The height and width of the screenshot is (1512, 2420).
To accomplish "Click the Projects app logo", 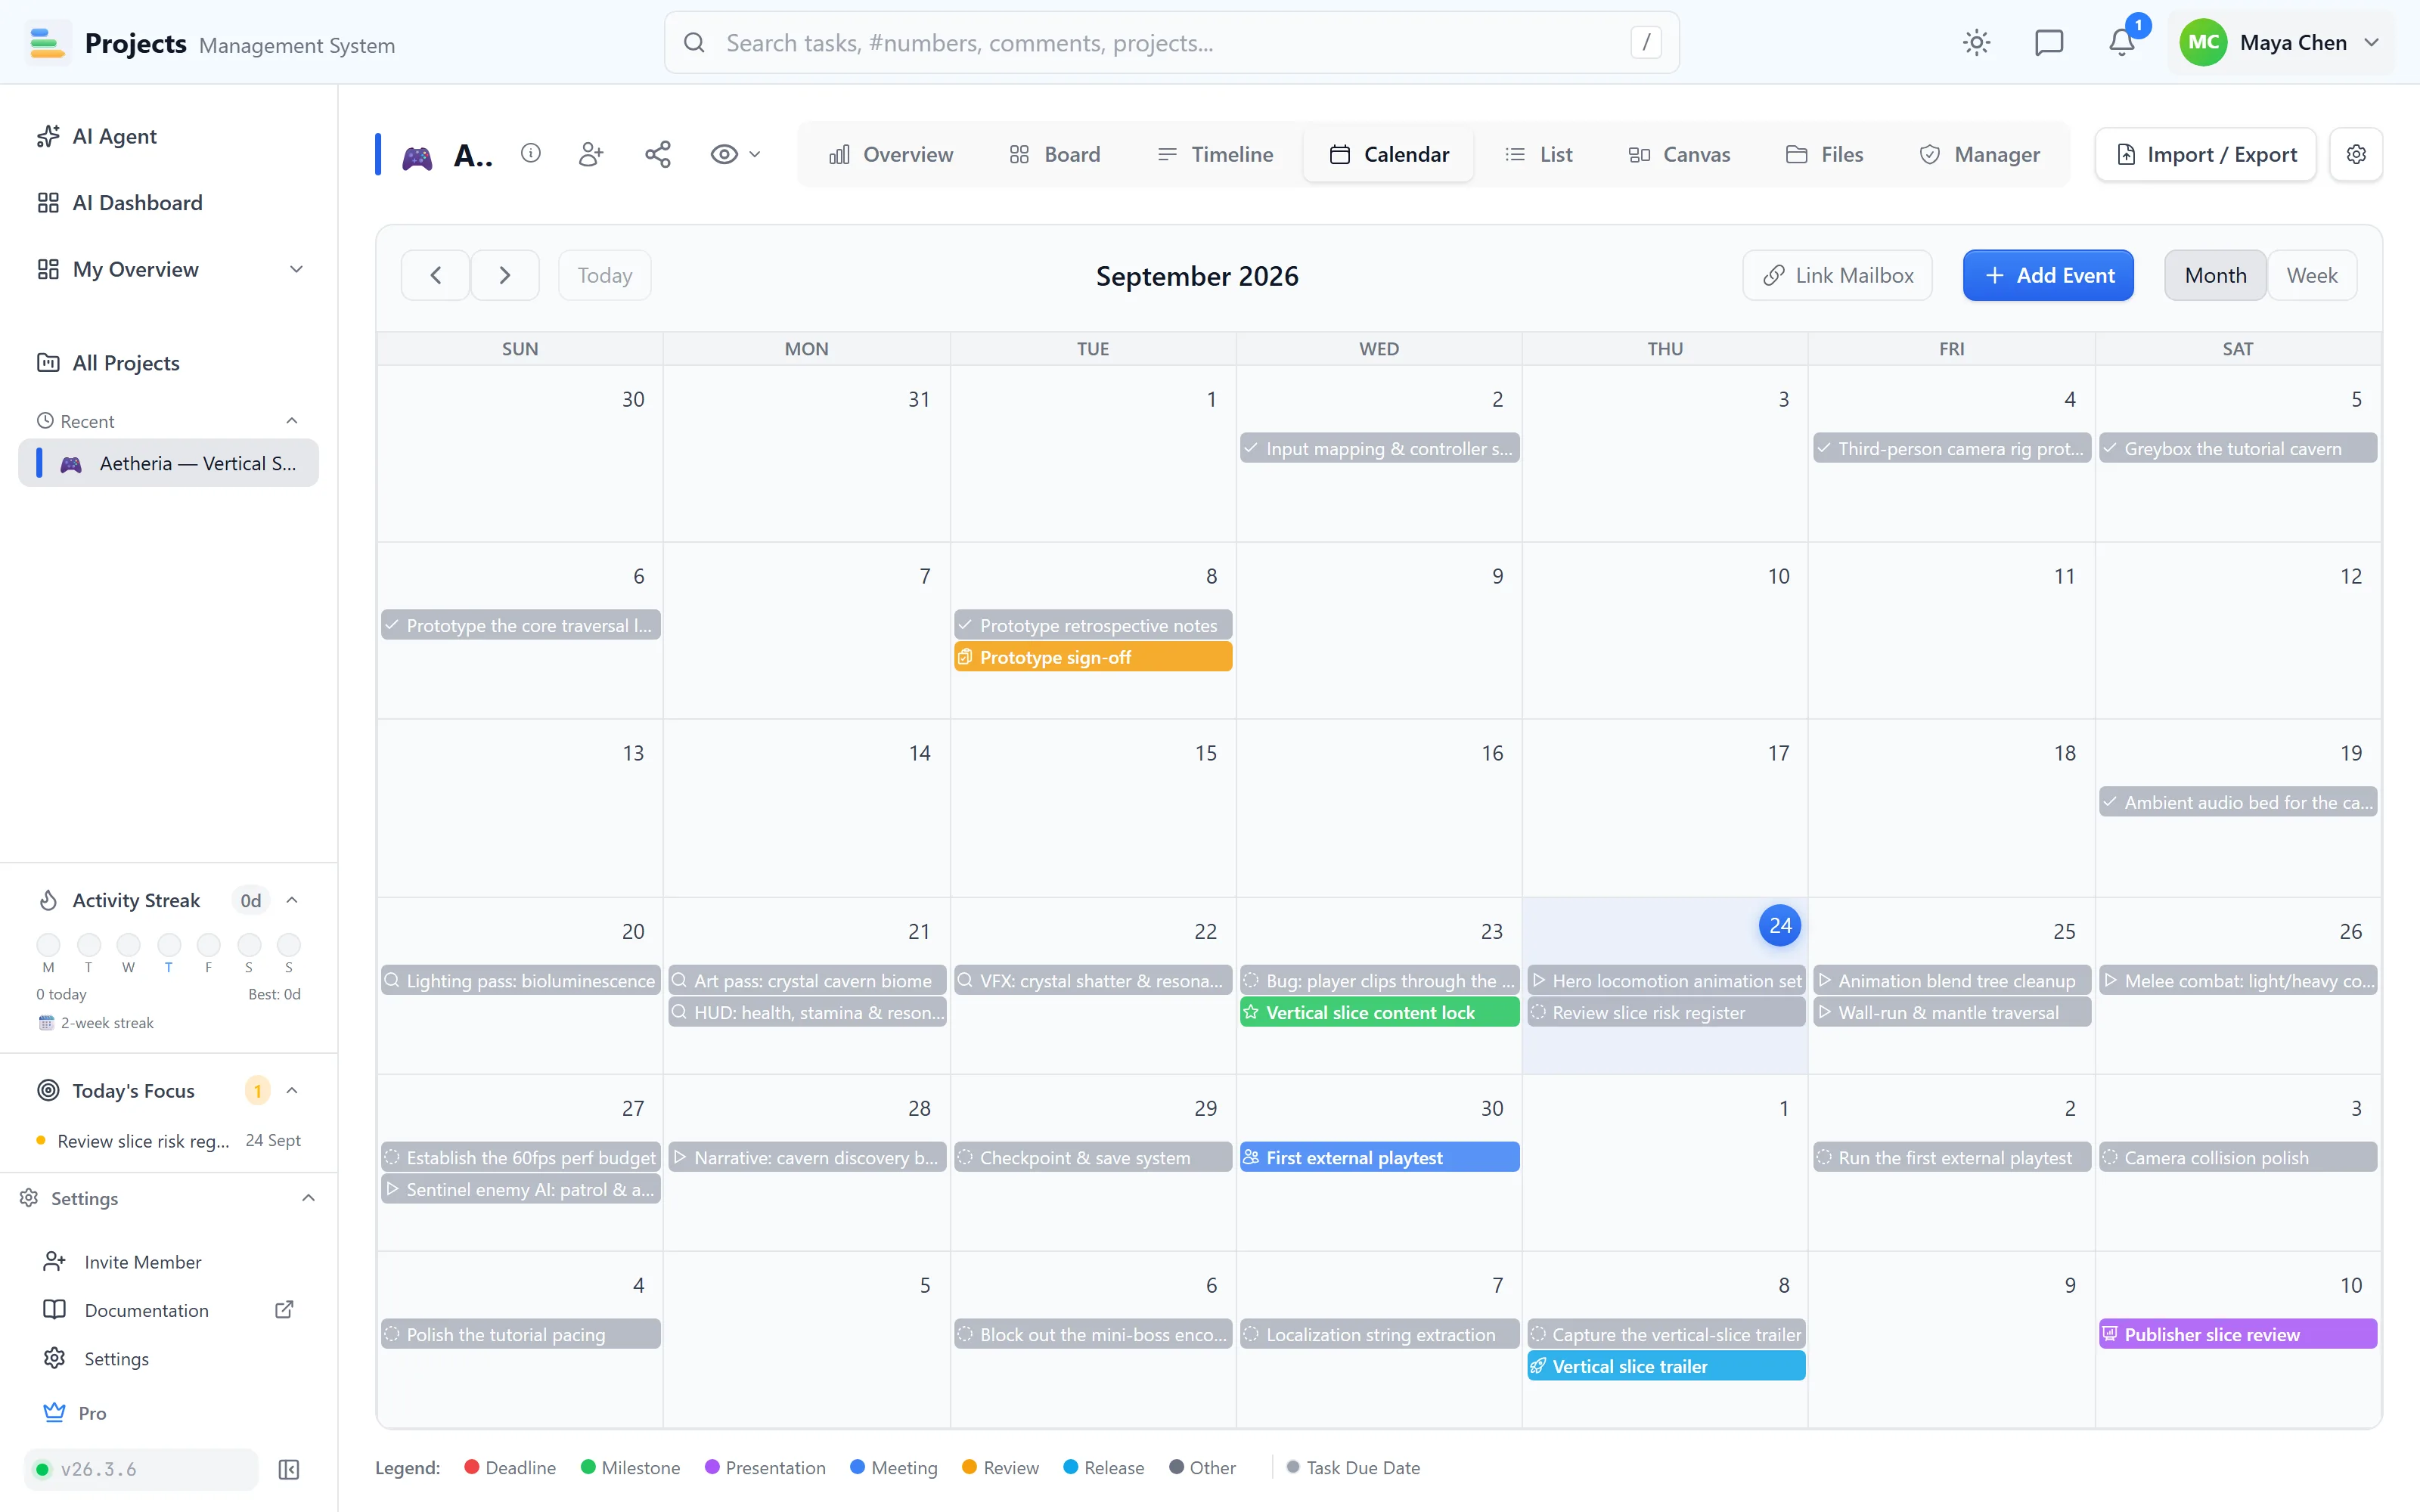I will click(x=47, y=42).
